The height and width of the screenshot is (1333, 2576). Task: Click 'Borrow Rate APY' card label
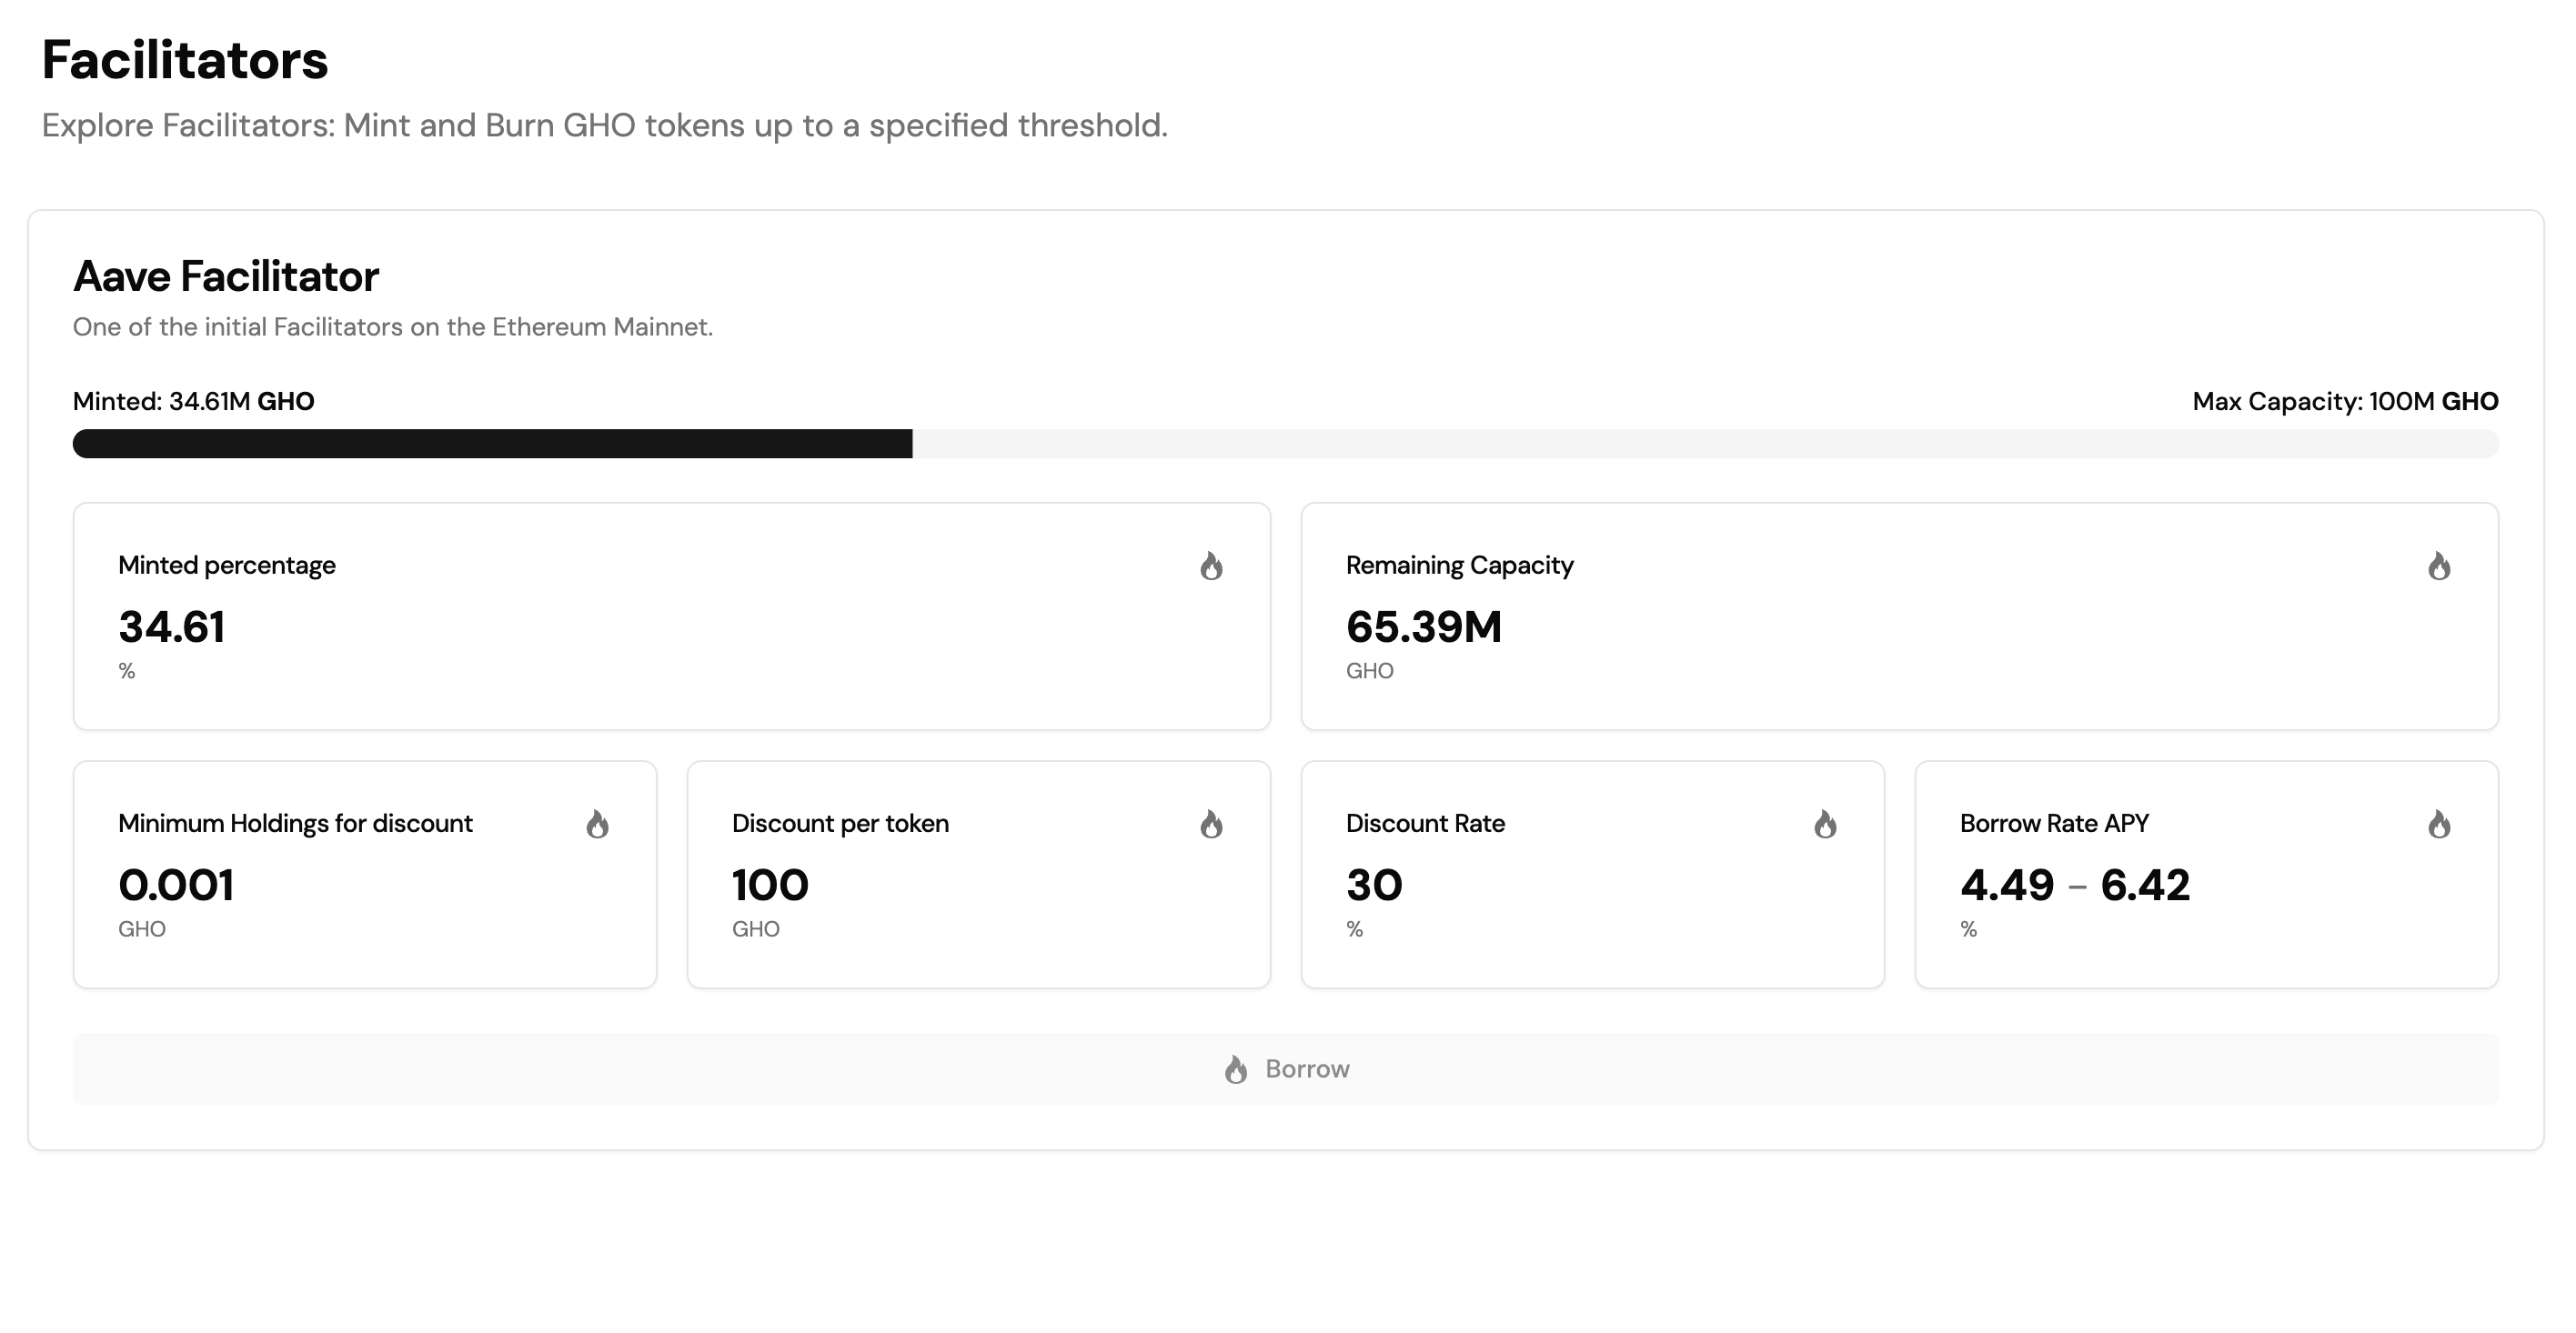pyautogui.click(x=2054, y=823)
